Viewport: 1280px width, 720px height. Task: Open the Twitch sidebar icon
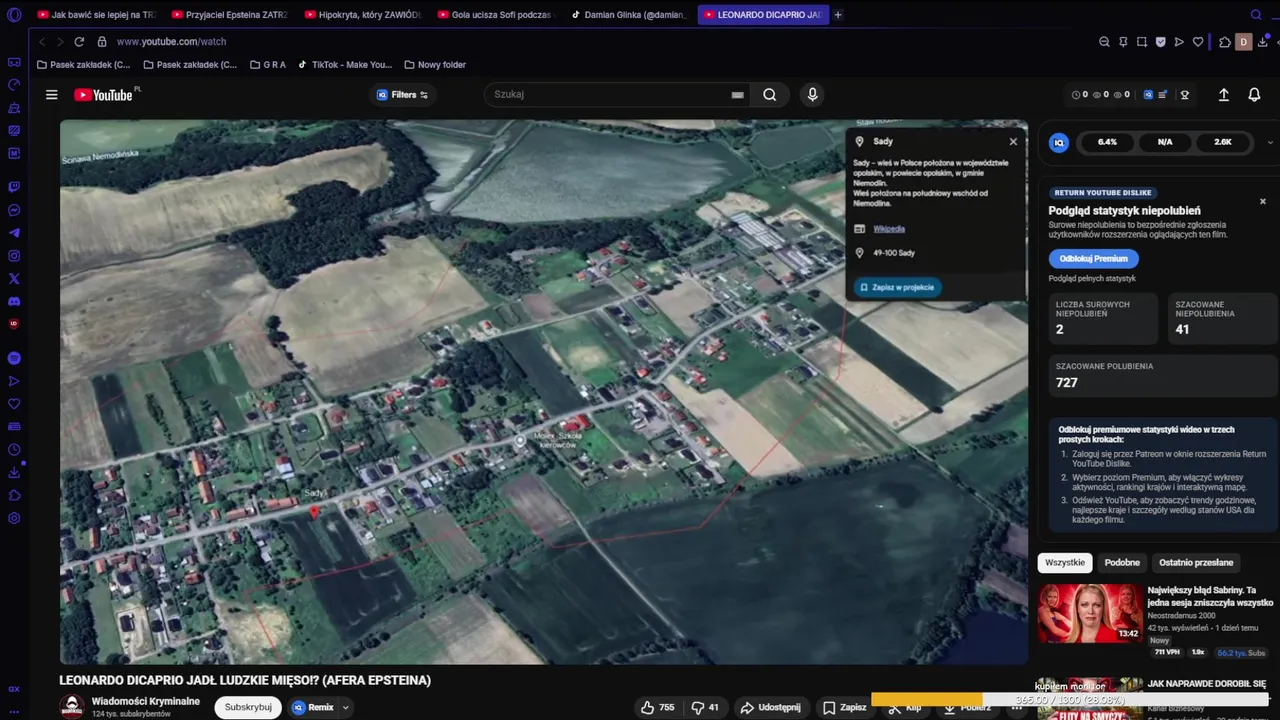pos(14,187)
